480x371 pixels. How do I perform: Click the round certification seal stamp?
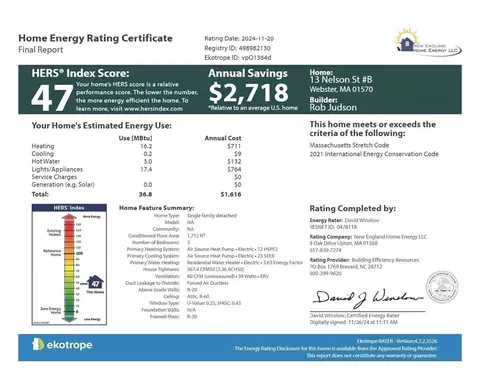tap(442, 287)
